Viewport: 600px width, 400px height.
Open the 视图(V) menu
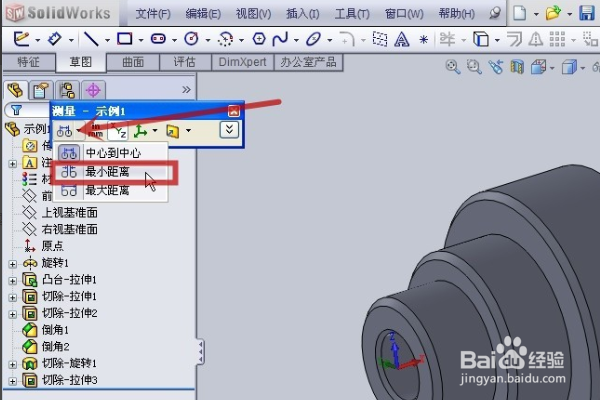pyautogui.click(x=253, y=14)
